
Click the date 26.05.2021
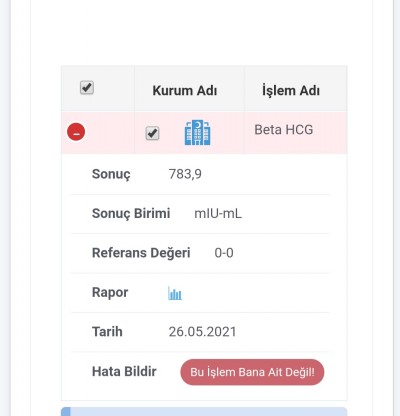[202, 332]
